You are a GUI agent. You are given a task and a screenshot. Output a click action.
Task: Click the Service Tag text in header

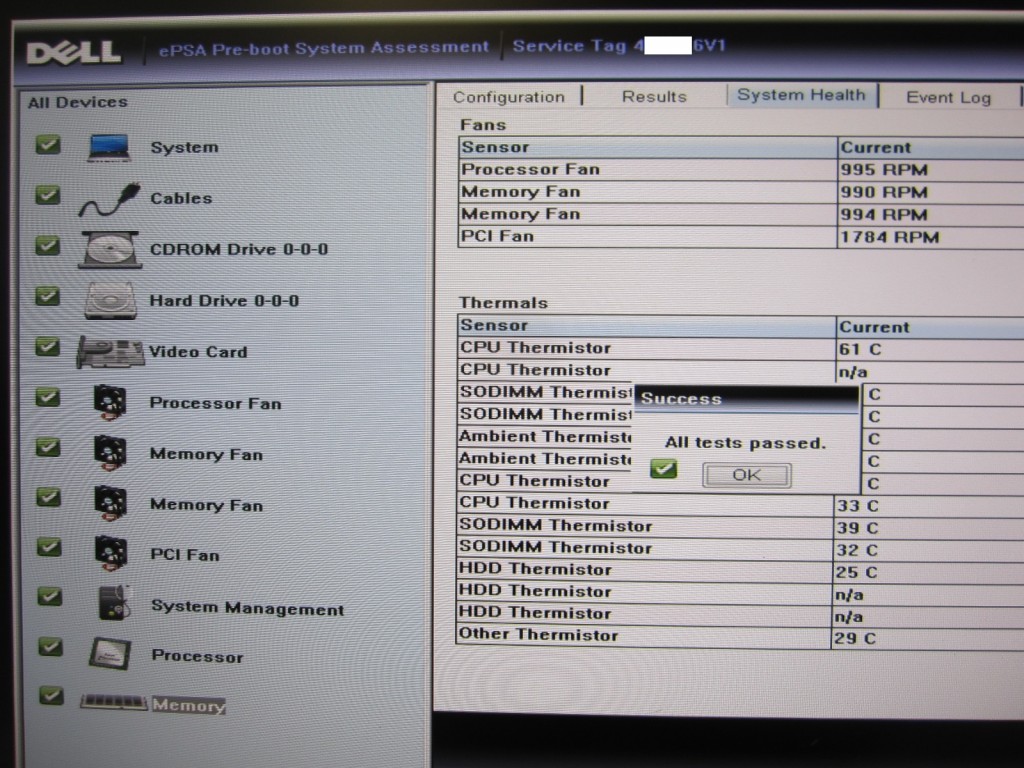619,46
